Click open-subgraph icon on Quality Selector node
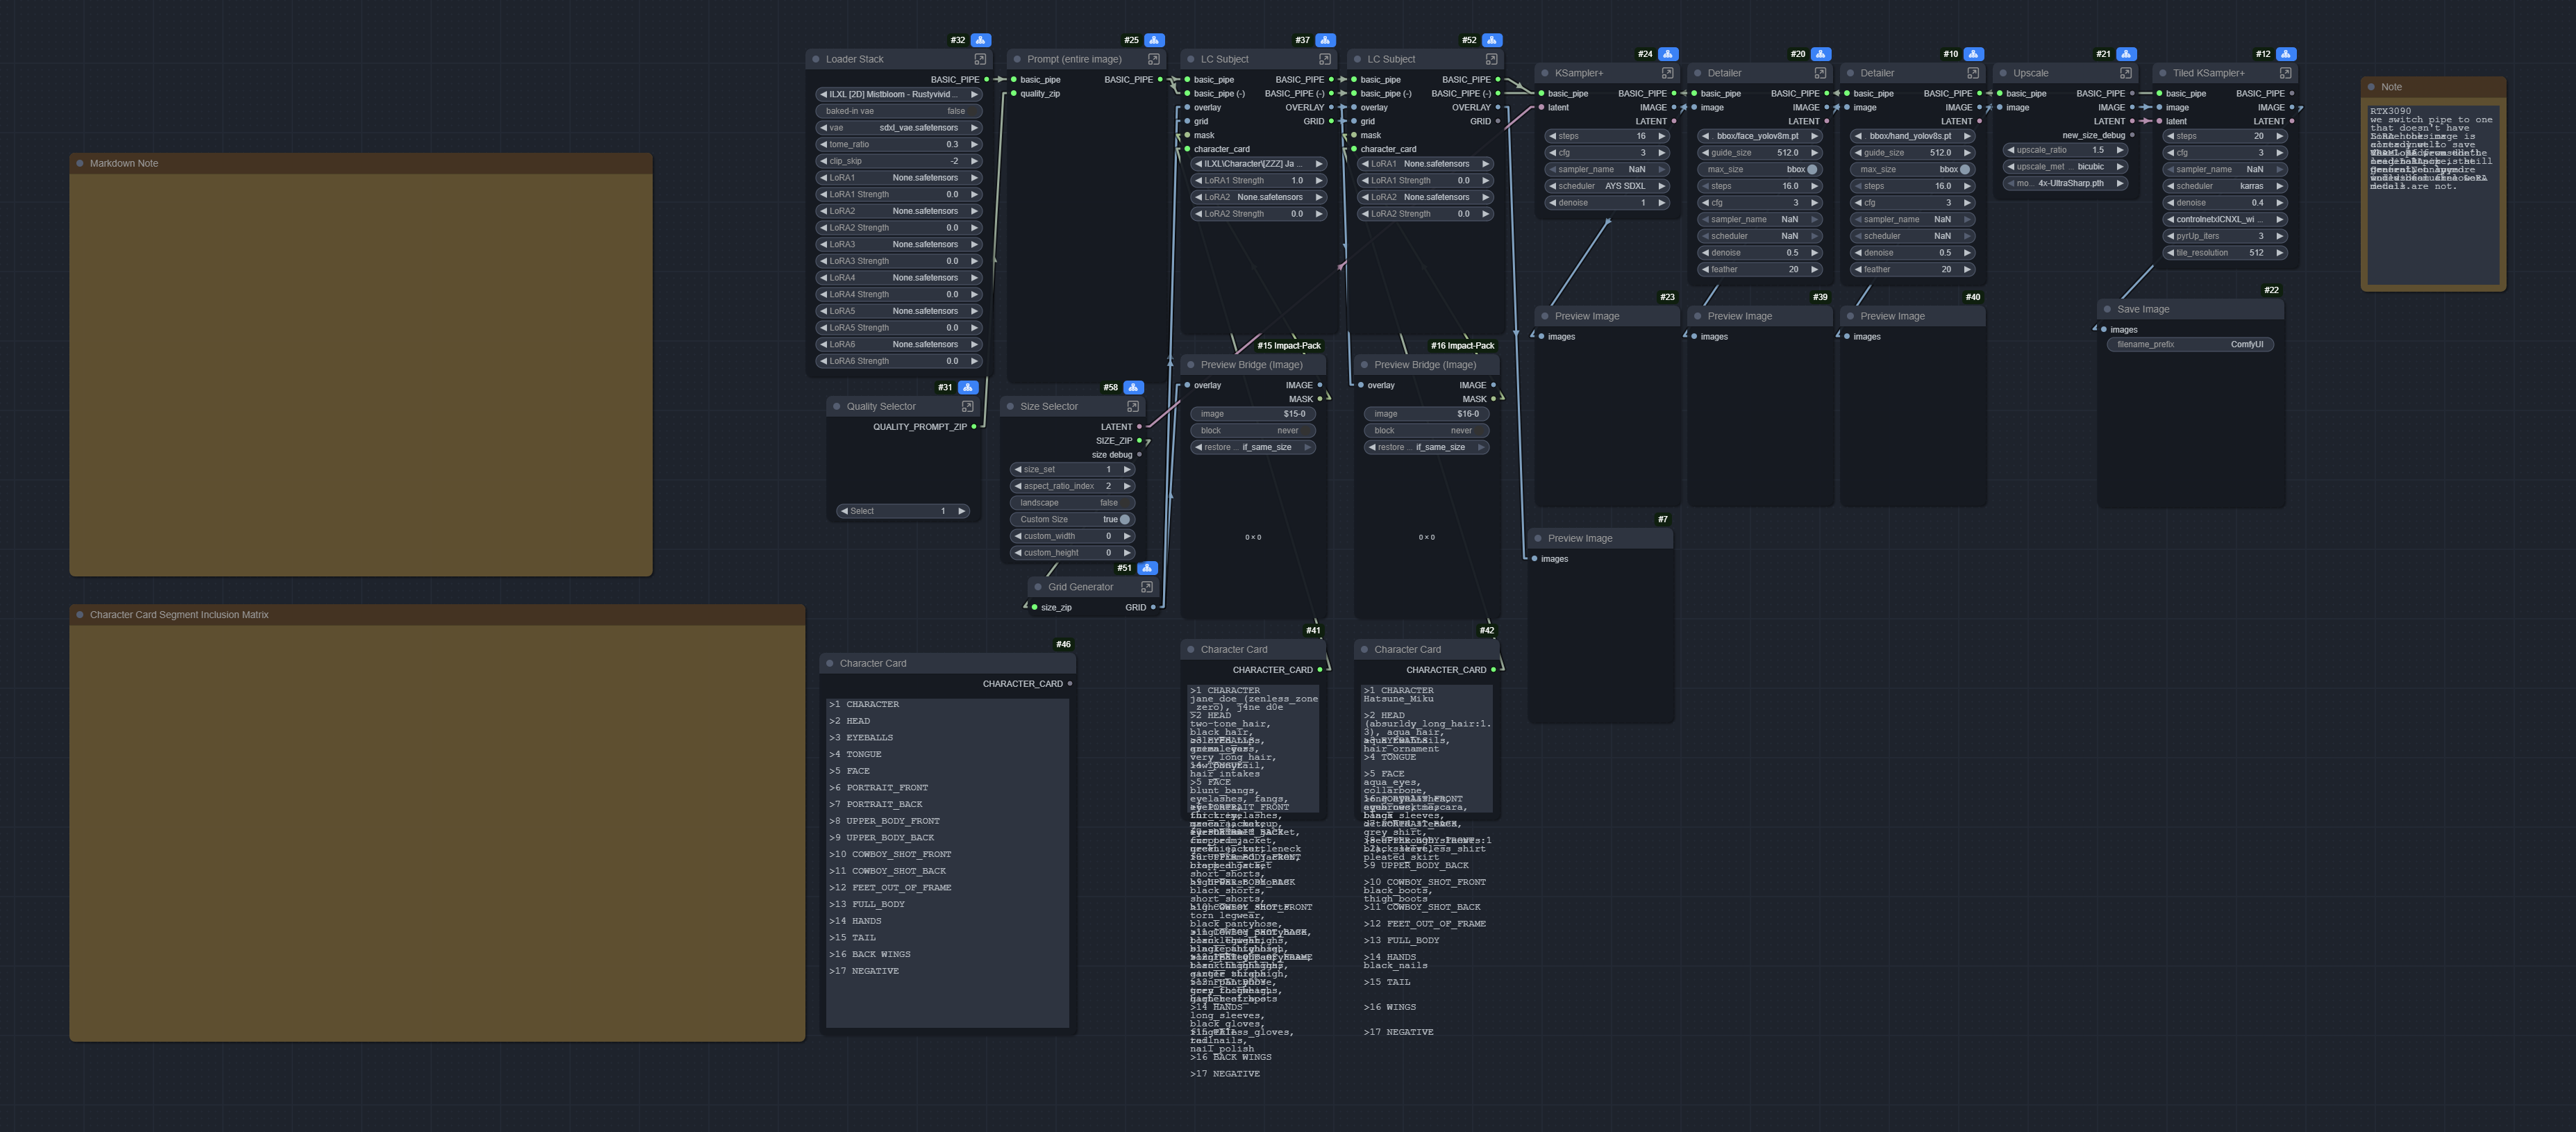Screen dimensions: 2576x1132 click(967, 406)
